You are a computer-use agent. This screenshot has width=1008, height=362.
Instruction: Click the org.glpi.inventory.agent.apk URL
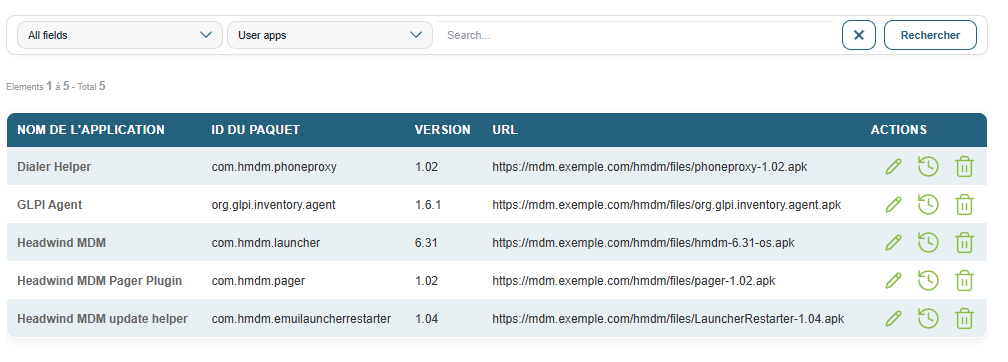click(667, 205)
